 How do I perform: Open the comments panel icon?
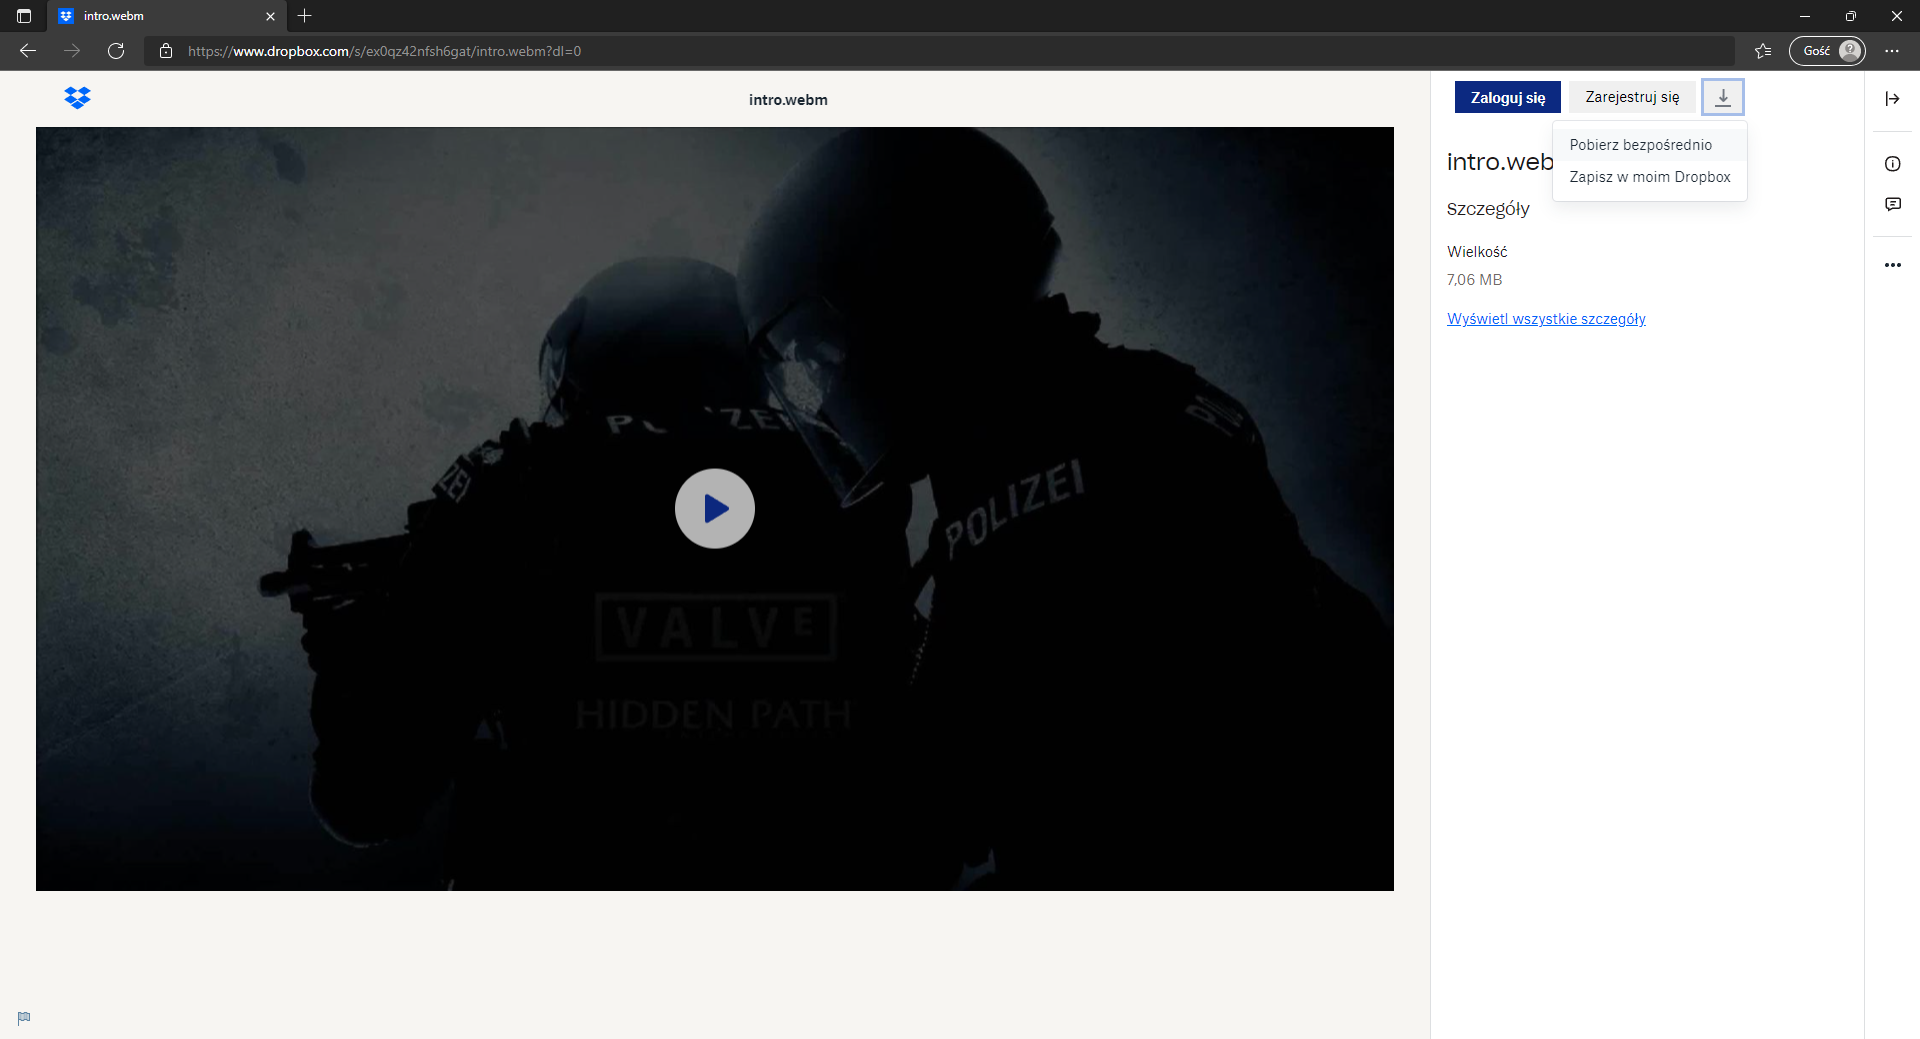pyautogui.click(x=1892, y=204)
